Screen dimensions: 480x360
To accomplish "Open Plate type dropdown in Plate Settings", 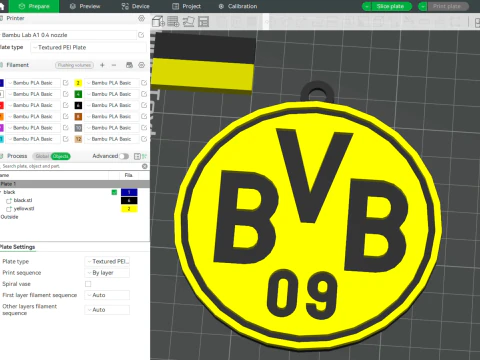I will click(x=107, y=261).
